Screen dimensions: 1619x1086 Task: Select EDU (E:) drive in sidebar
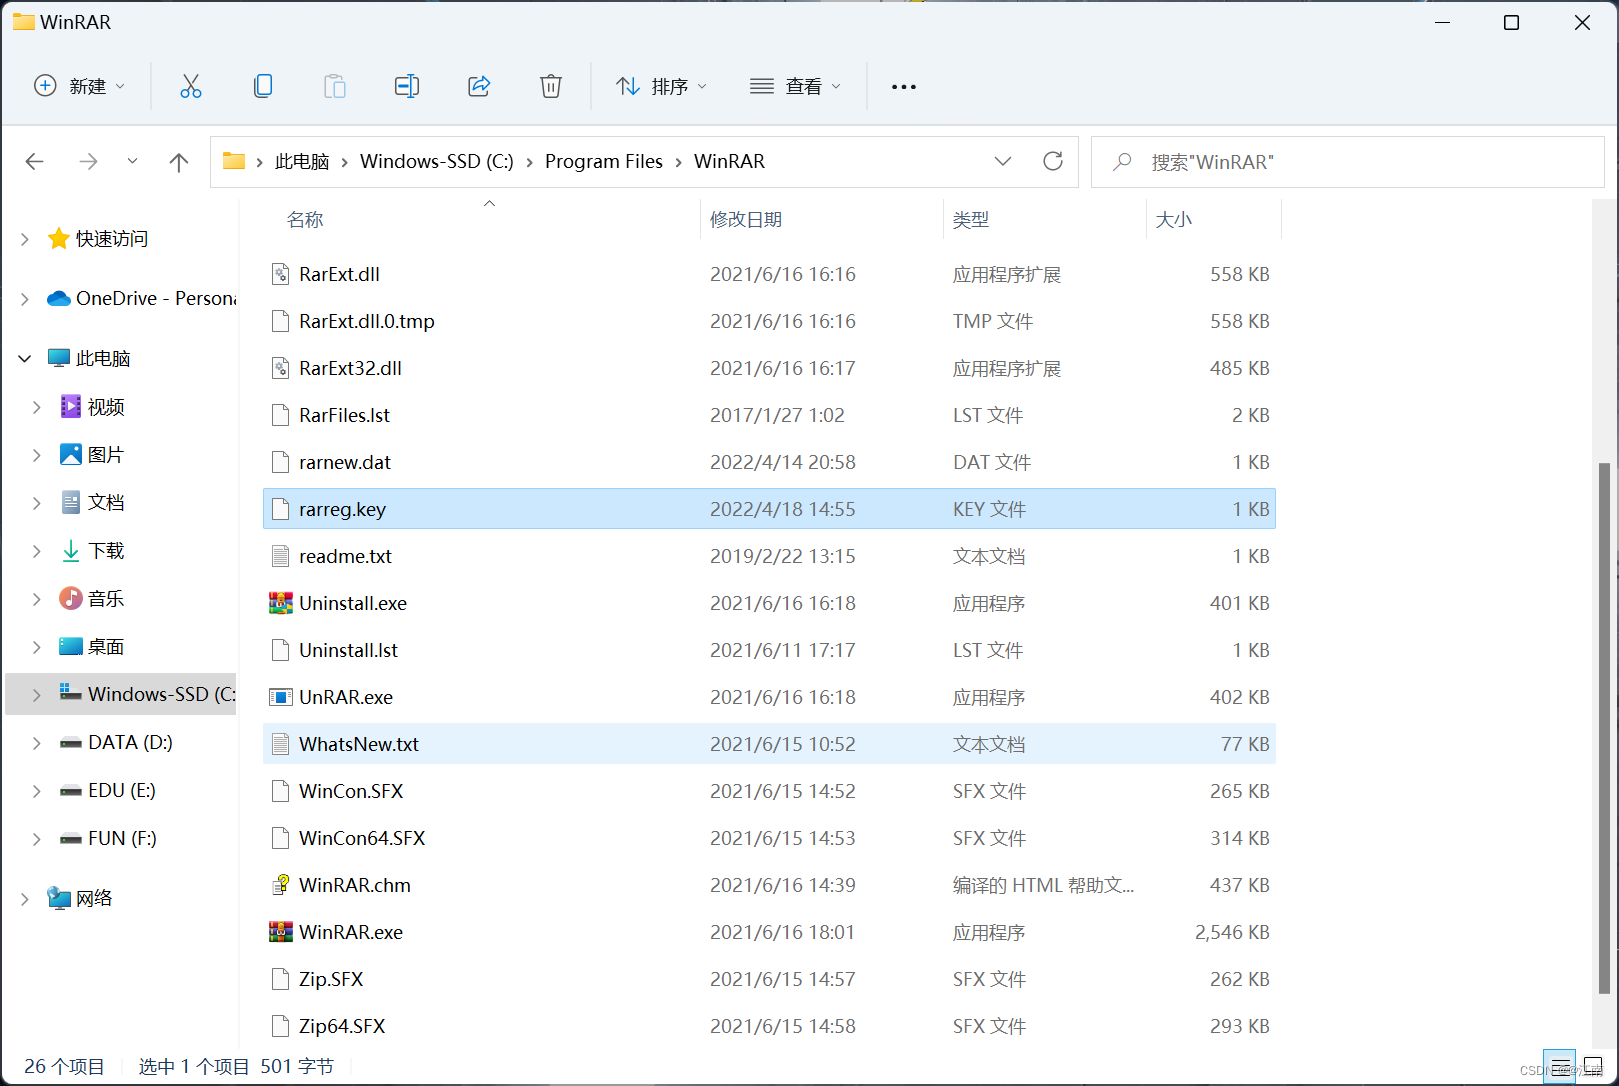click(122, 790)
